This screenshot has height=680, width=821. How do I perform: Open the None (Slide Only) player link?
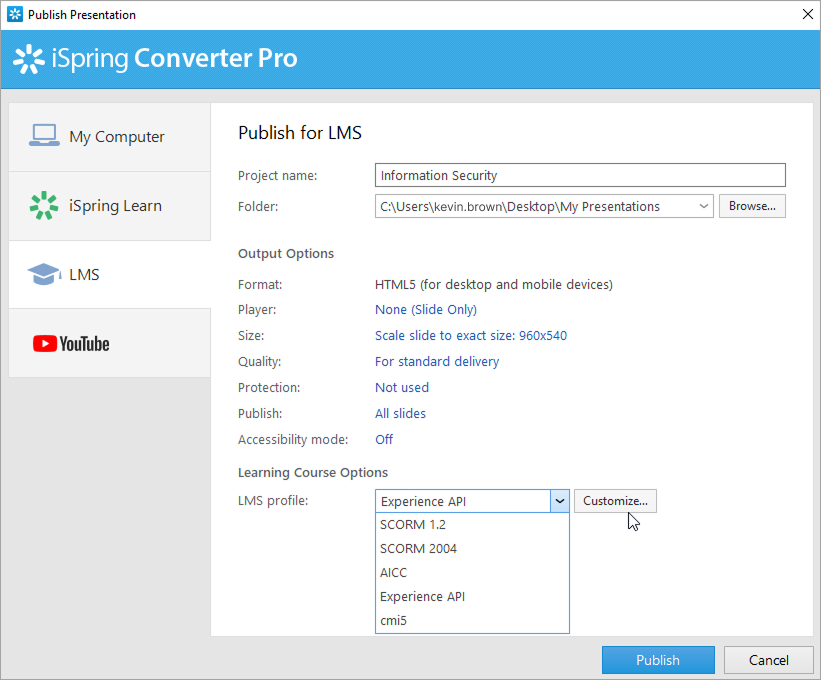point(426,310)
